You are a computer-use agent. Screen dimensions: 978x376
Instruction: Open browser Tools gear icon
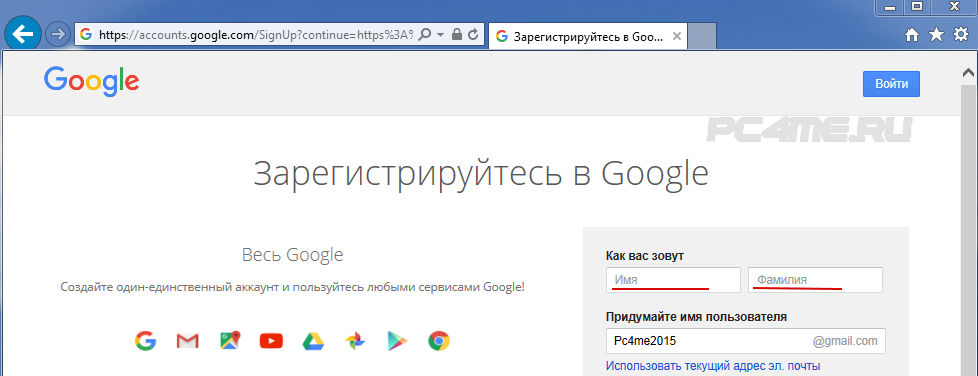click(x=961, y=35)
